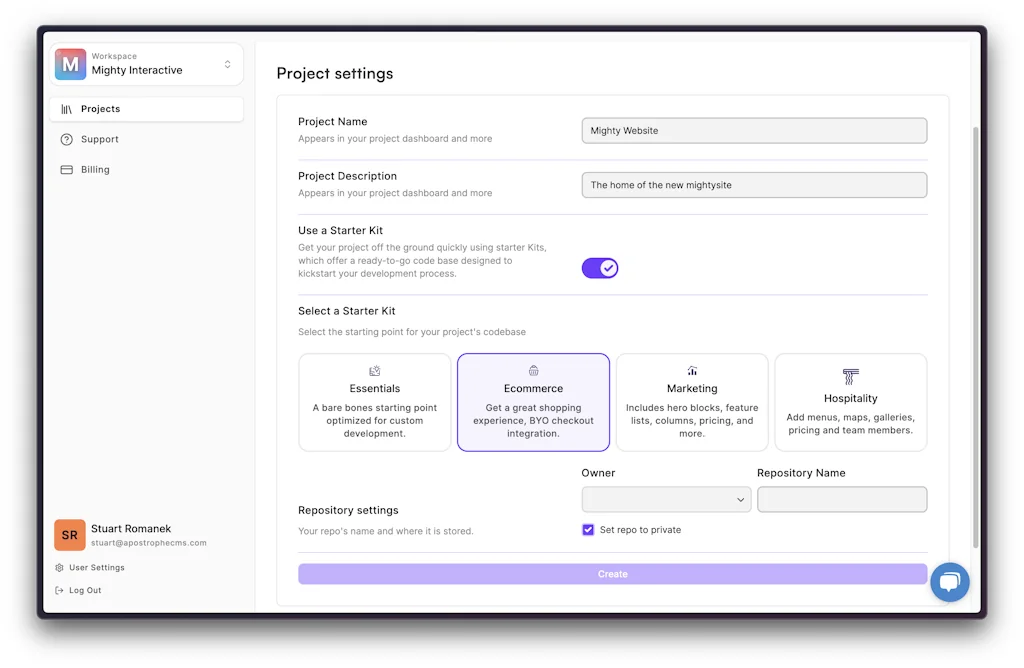
Task: Open the repository Owner dropdown
Action: click(666, 500)
